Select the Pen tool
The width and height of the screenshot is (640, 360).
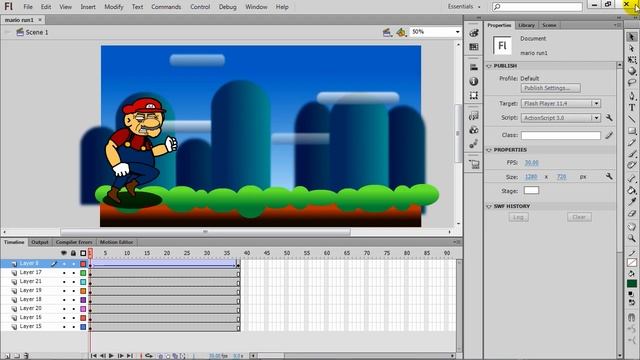631,96
